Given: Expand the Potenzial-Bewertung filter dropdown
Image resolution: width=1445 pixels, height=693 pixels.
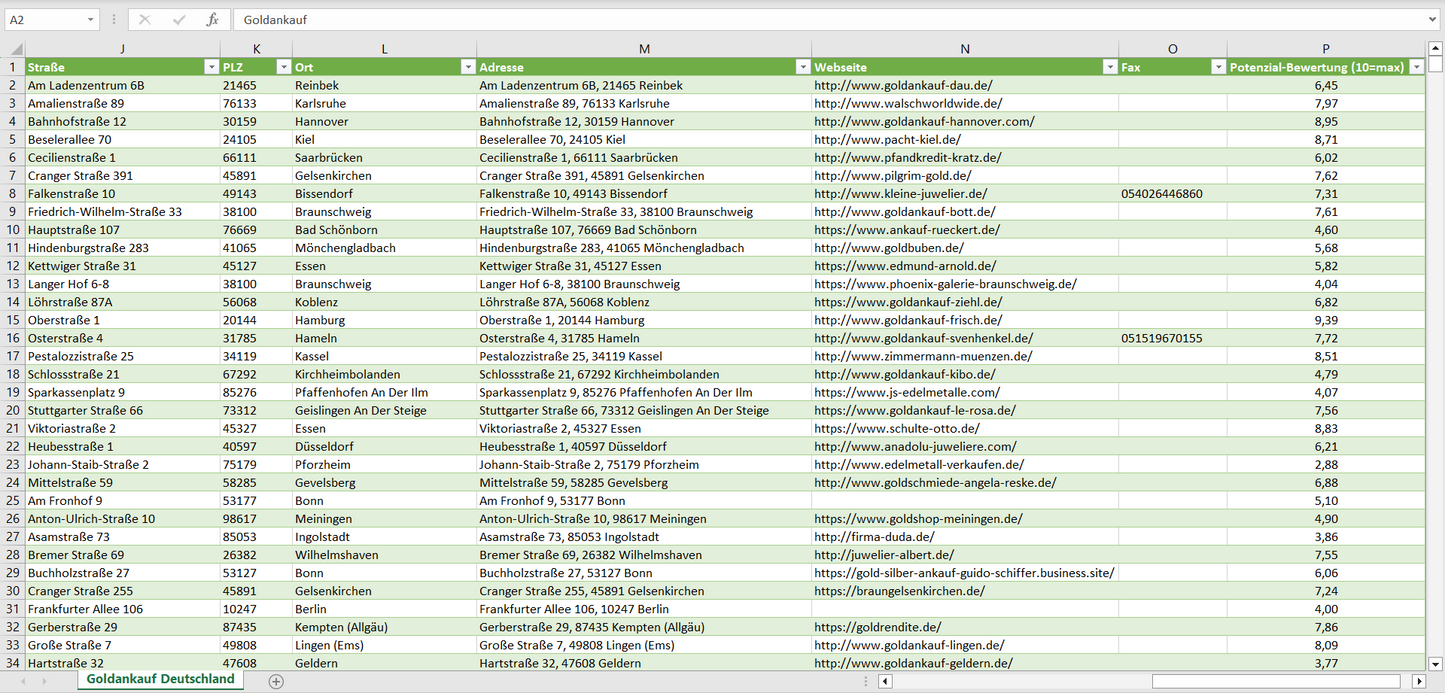Looking at the screenshot, I should coord(1416,67).
